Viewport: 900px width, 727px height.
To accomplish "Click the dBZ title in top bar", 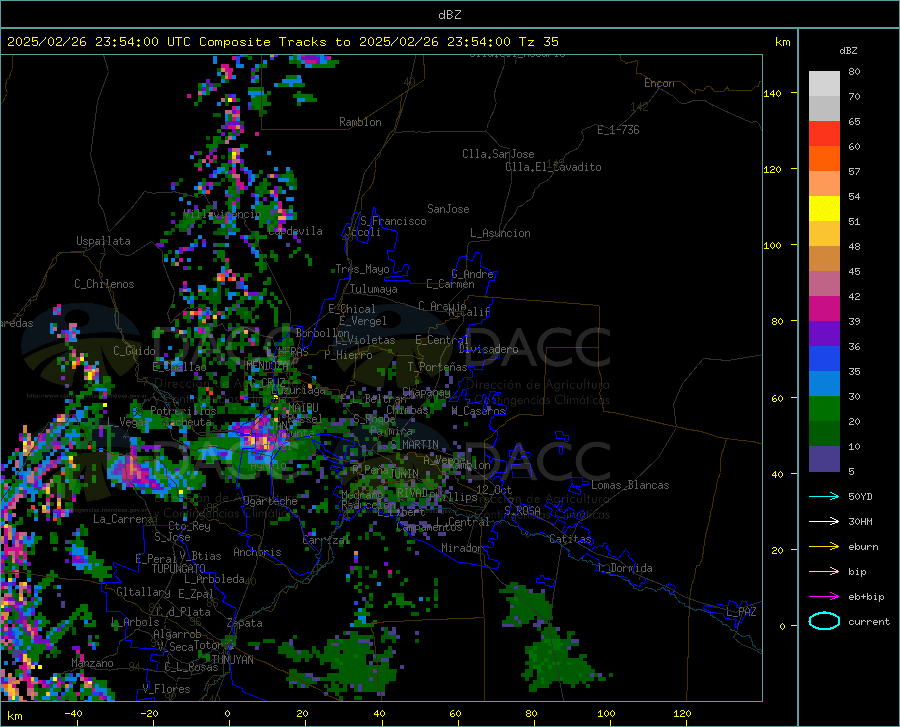I will [449, 15].
